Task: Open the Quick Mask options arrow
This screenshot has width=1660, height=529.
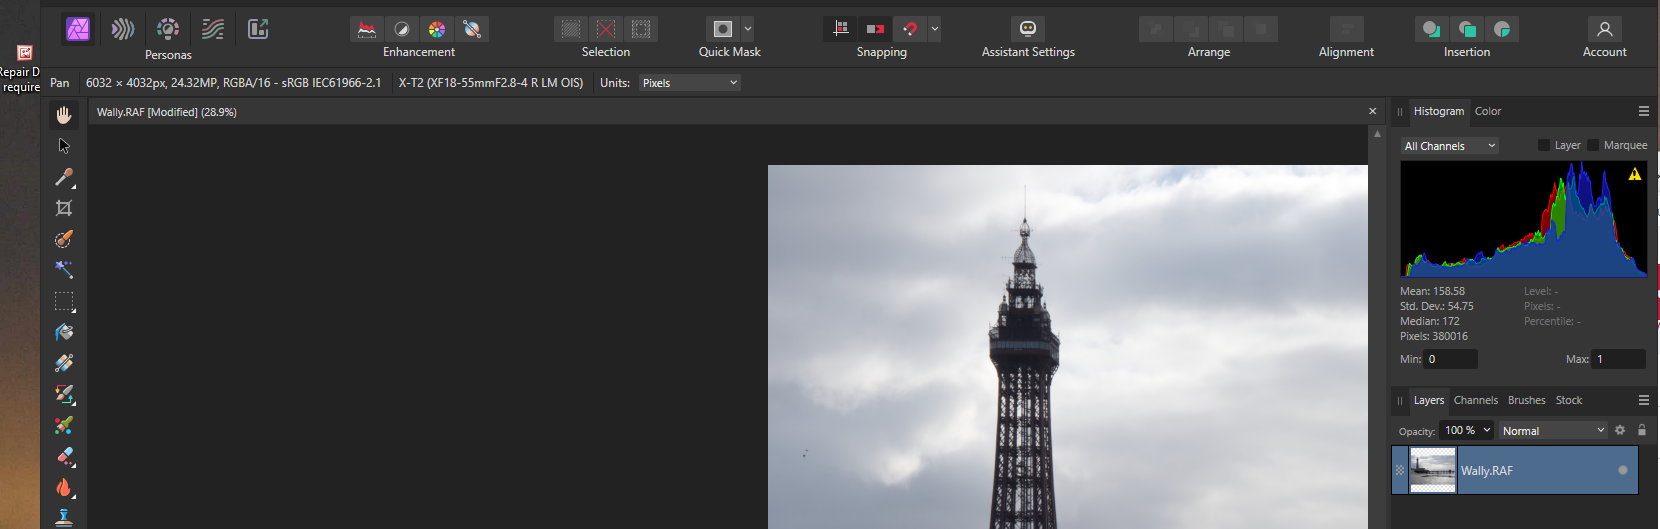Action: pos(748,29)
